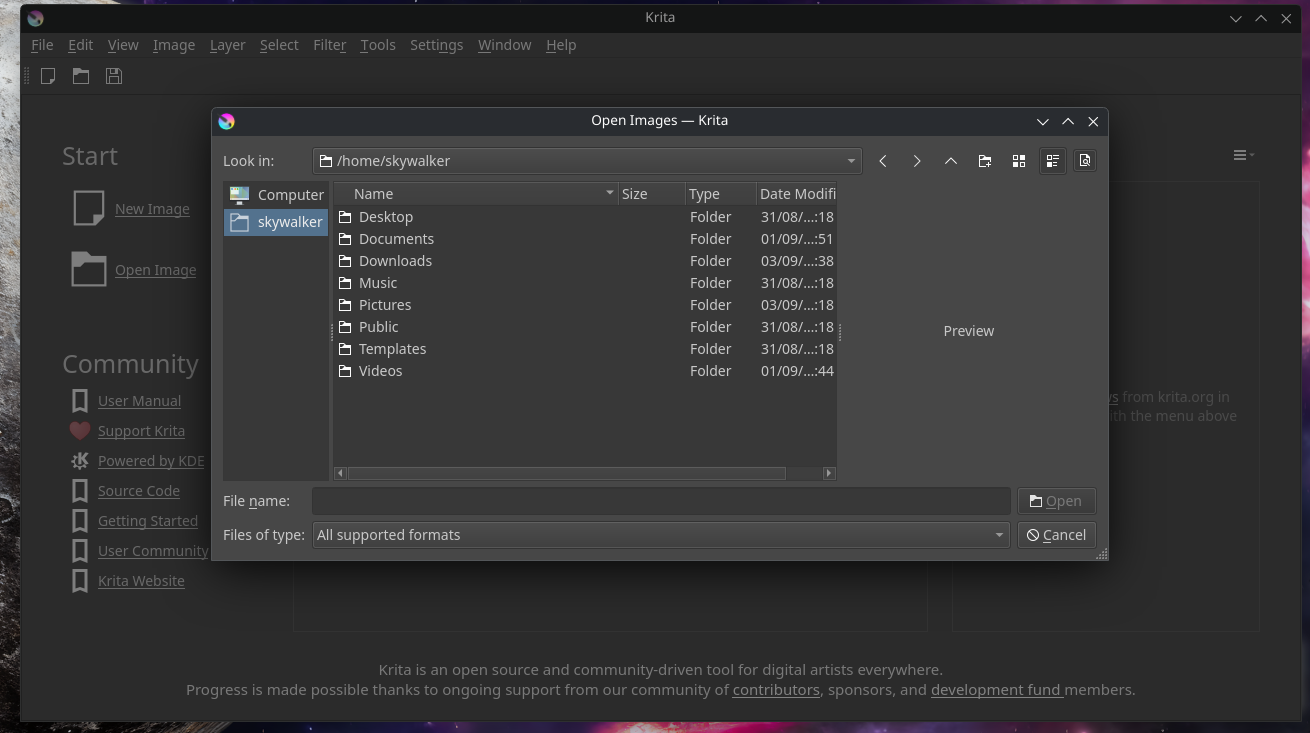This screenshot has width=1310, height=733.
Task: Navigate to the parent directory
Action: tap(951, 161)
